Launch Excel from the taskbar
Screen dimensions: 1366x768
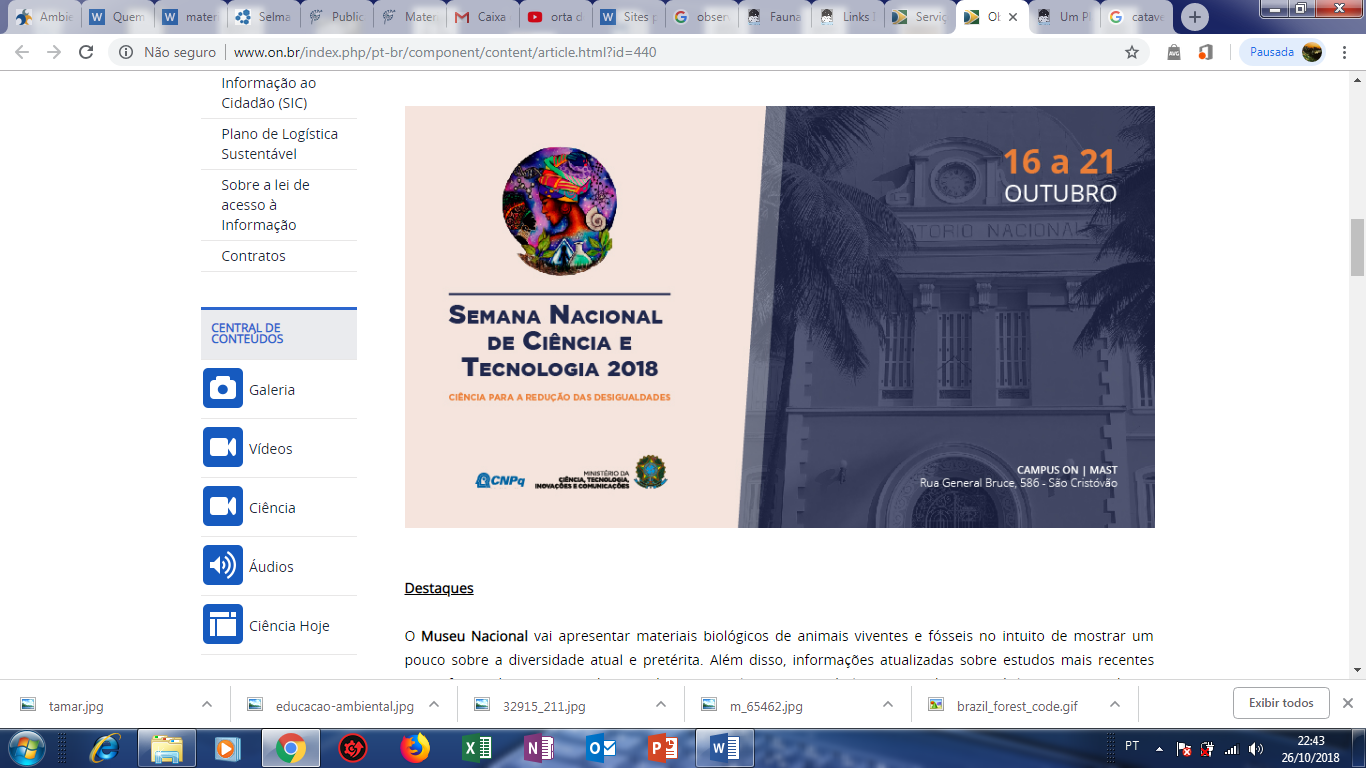click(x=476, y=748)
